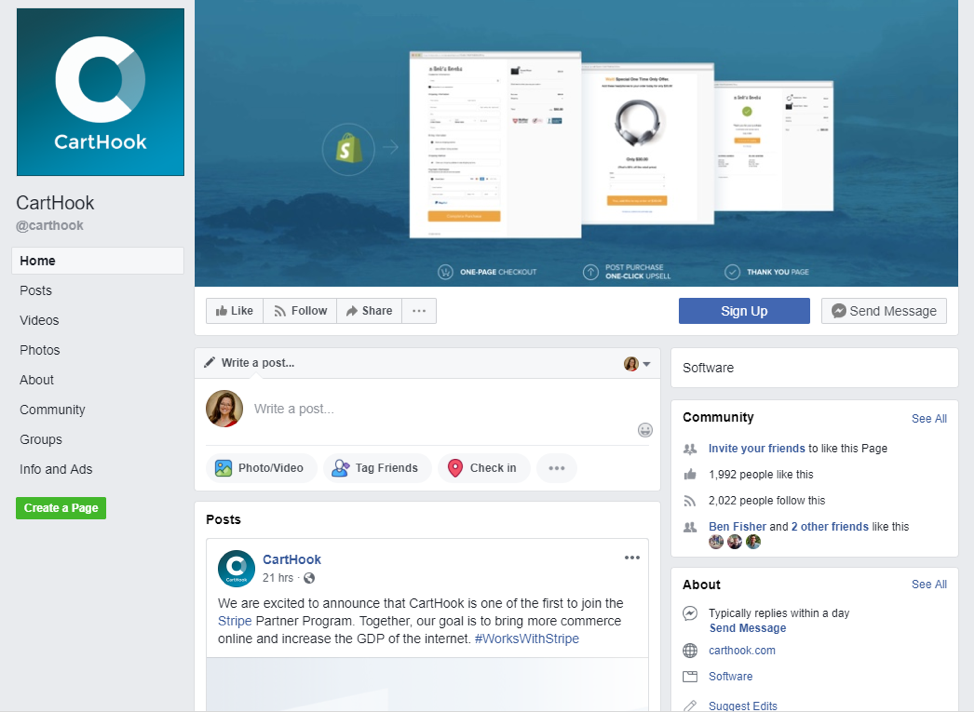Open the Stripe link in post text

235,621
